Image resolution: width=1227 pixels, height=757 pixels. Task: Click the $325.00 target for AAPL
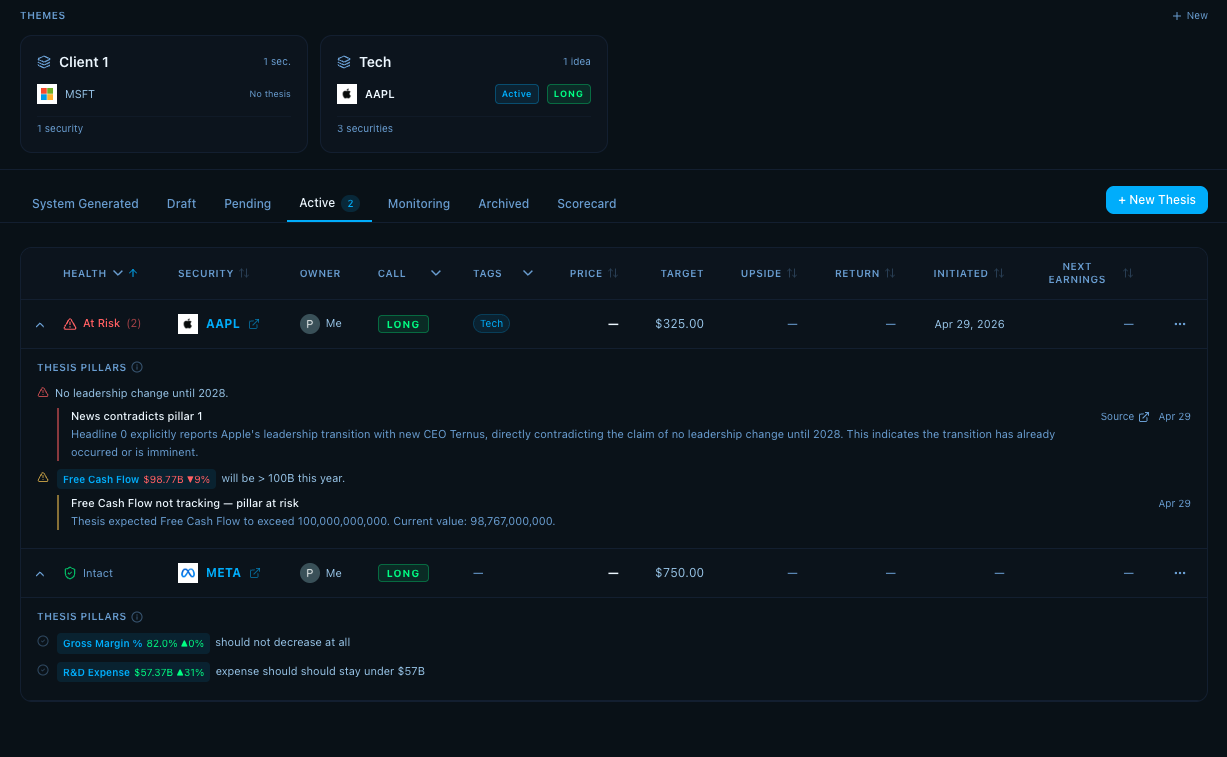pyautogui.click(x=679, y=324)
